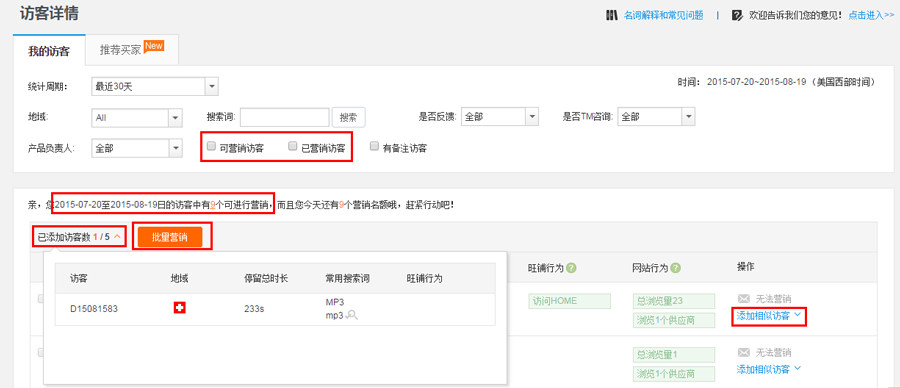Screen dimensions: 900x388
Task: Click the 搜索 button
Action: pos(348,117)
